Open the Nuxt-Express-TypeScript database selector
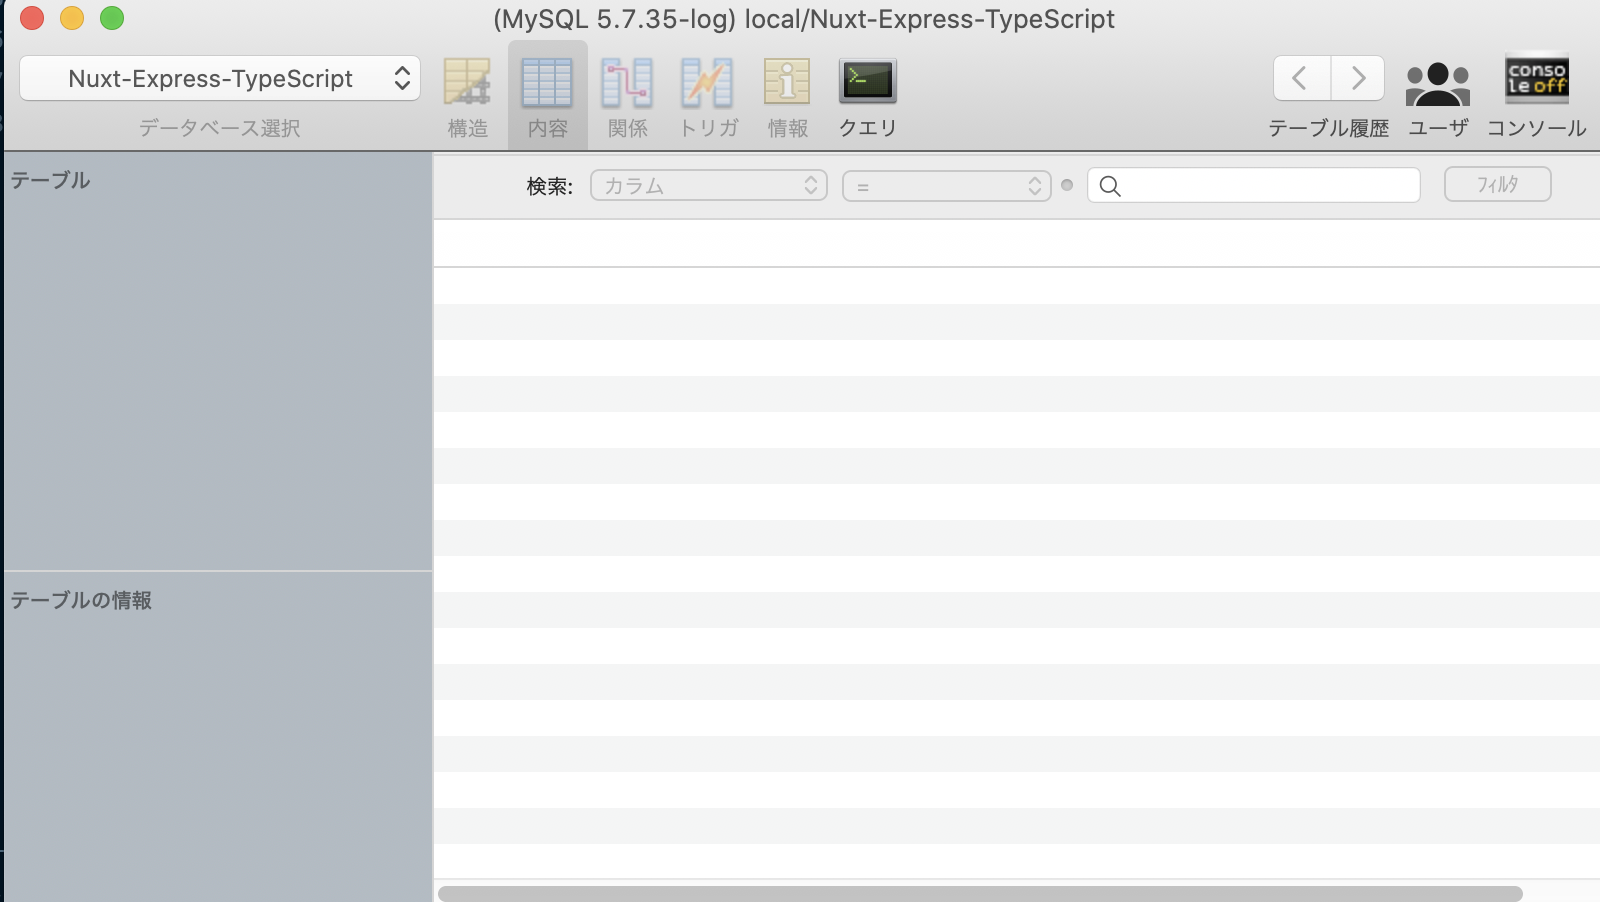 220,78
